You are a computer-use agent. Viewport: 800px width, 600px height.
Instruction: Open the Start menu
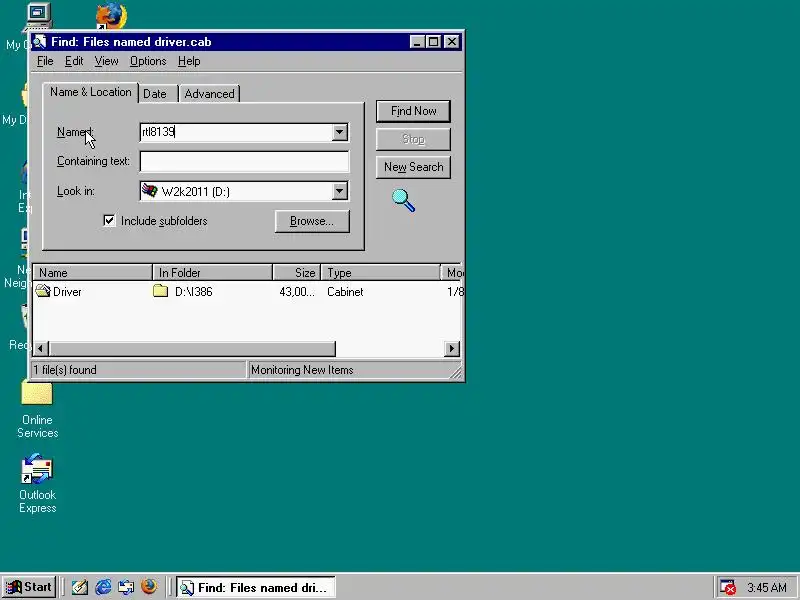point(30,587)
